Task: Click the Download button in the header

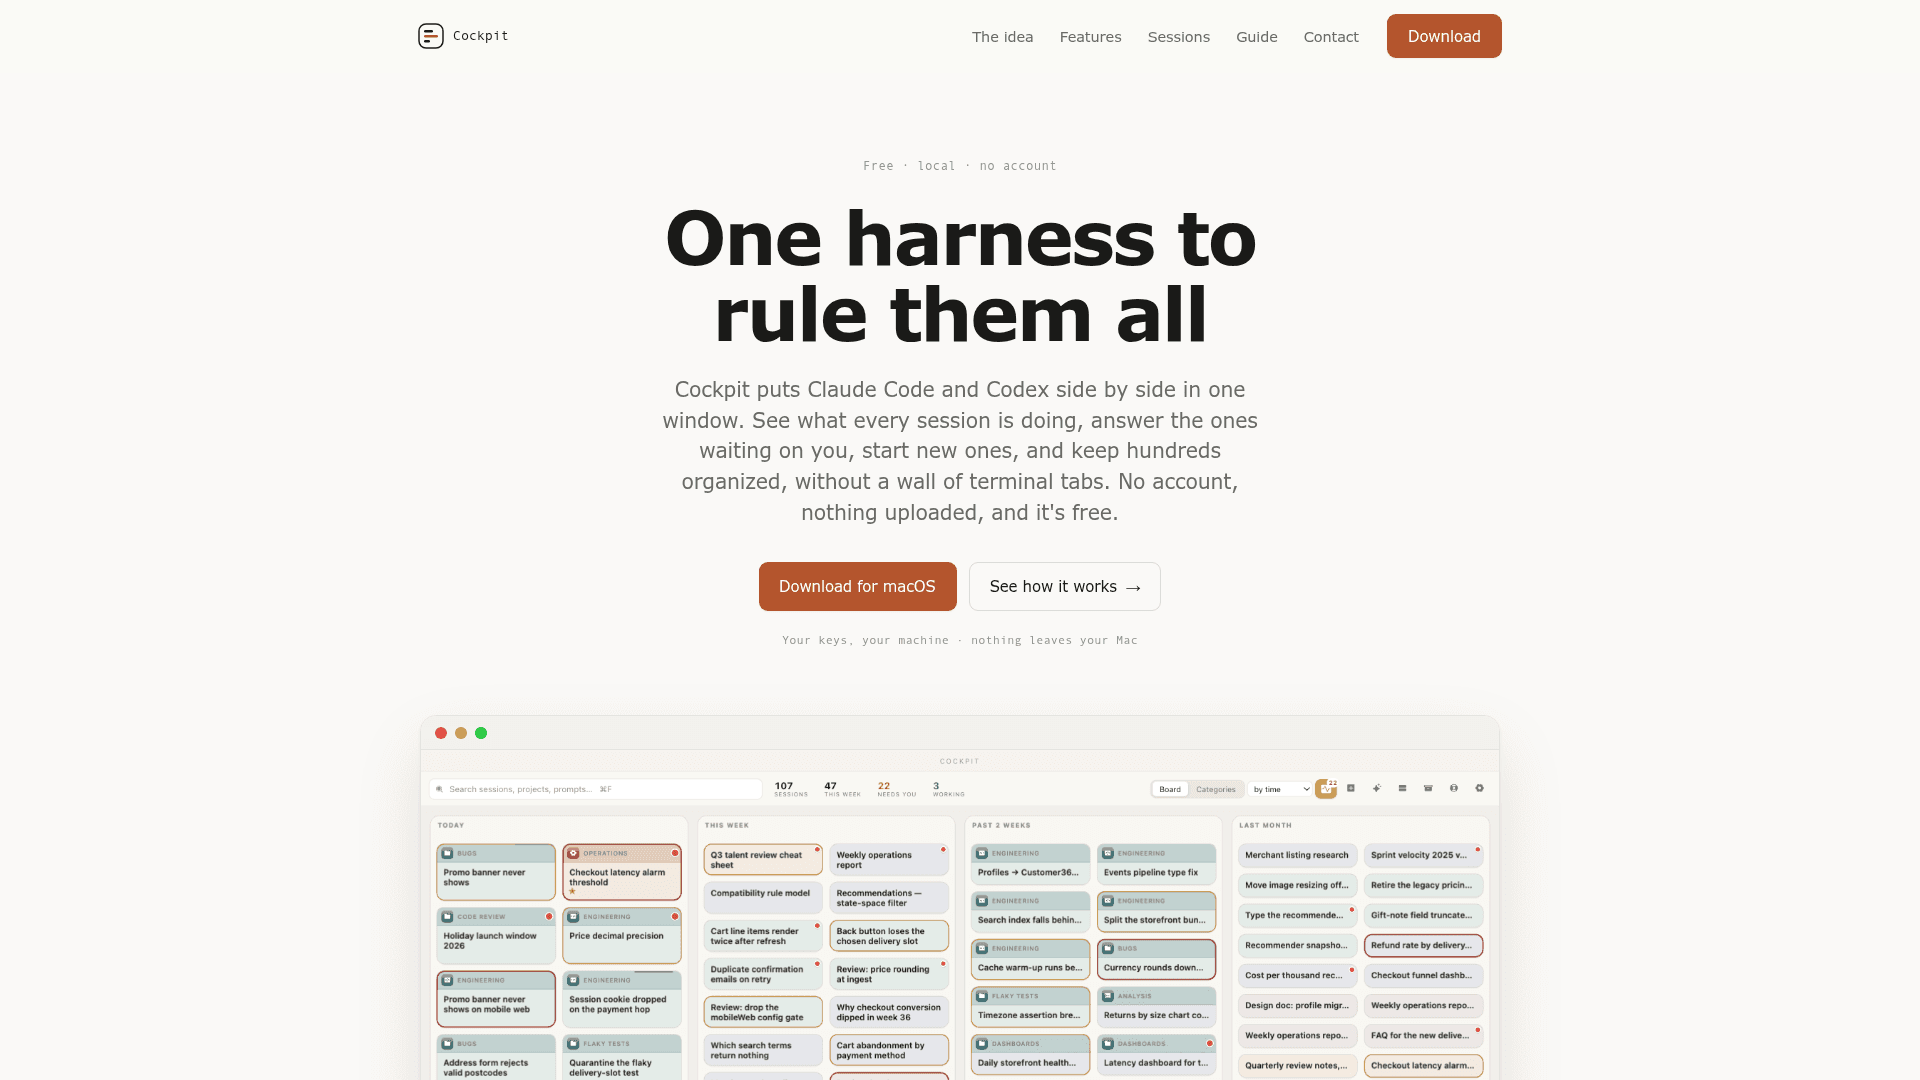Action: (x=1444, y=36)
